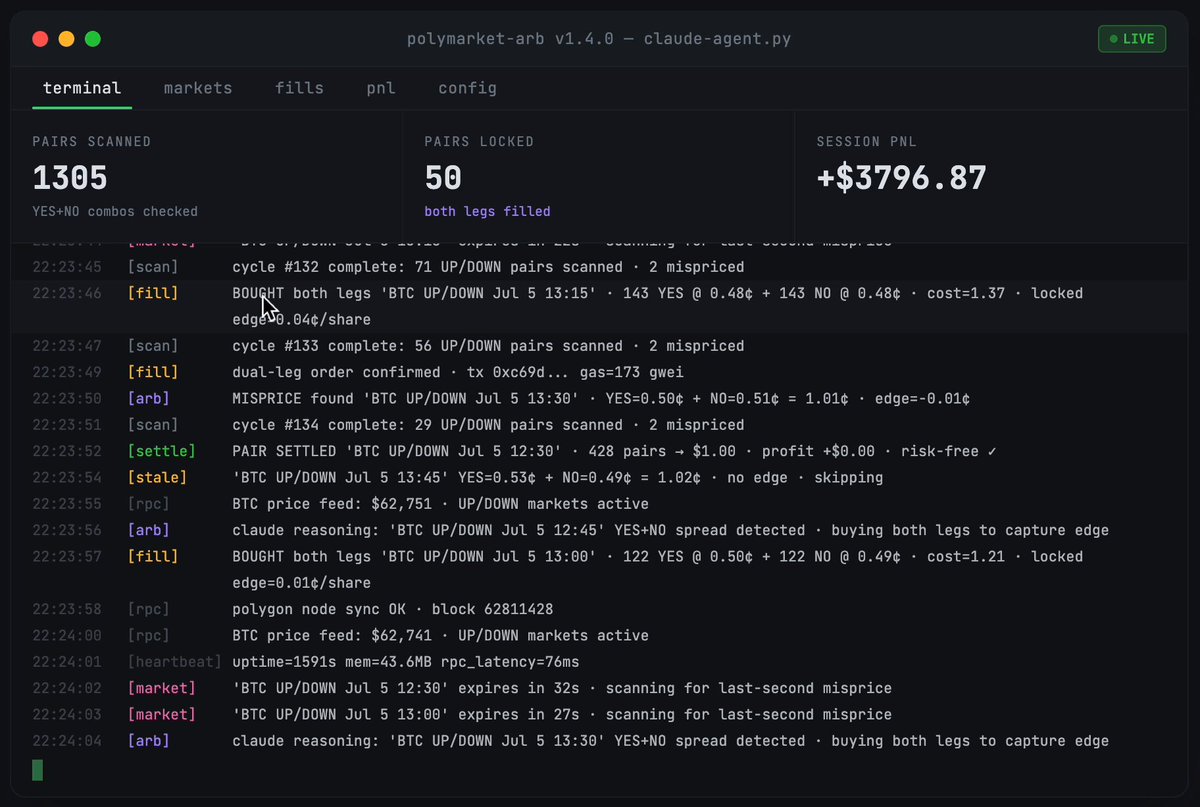The height and width of the screenshot is (807, 1200).
Task: Click the 'cycle #134 complete' log message
Action: pos(488,425)
